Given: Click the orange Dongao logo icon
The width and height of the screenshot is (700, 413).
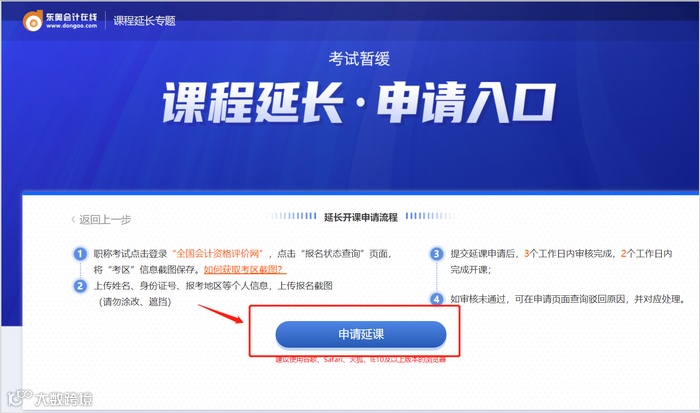Looking at the screenshot, I should click(33, 21).
